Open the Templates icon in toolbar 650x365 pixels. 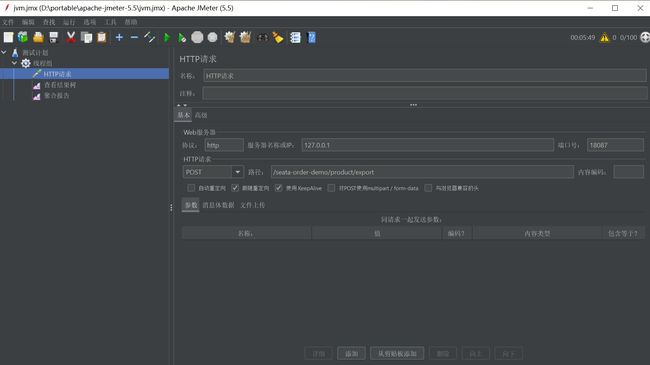tap(23, 37)
